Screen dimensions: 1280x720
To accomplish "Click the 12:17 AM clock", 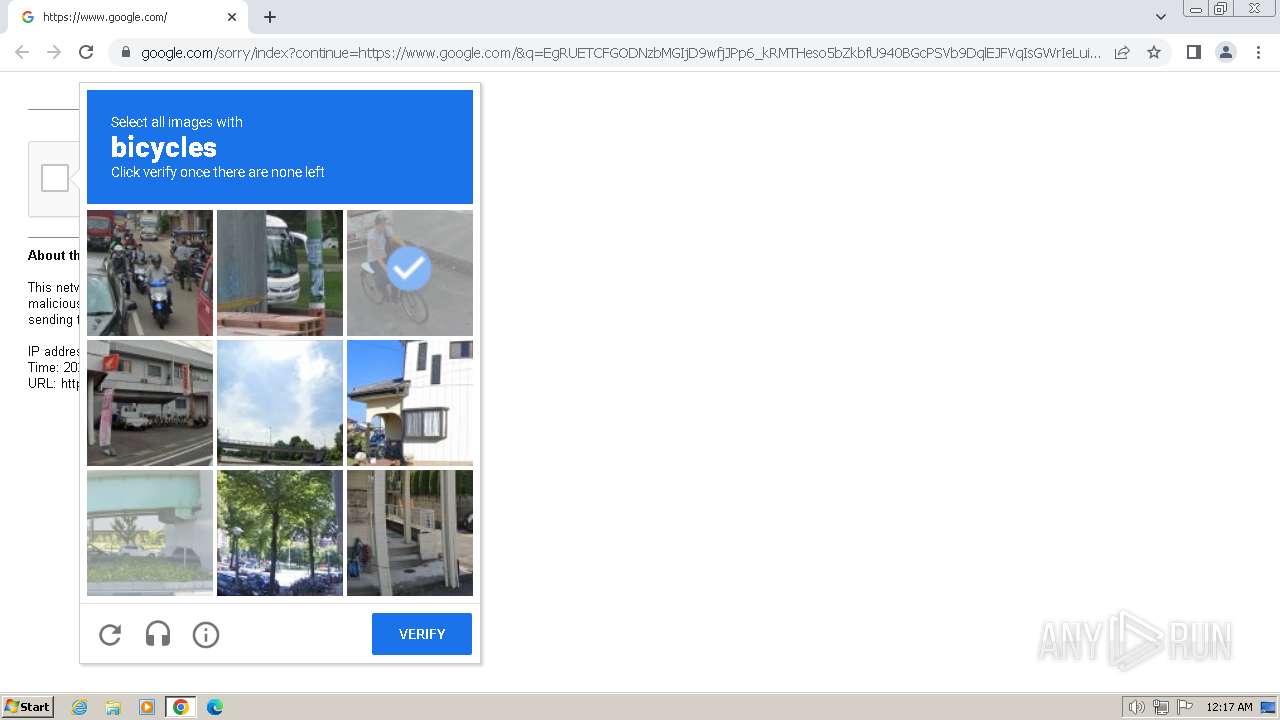I will 1229,707.
